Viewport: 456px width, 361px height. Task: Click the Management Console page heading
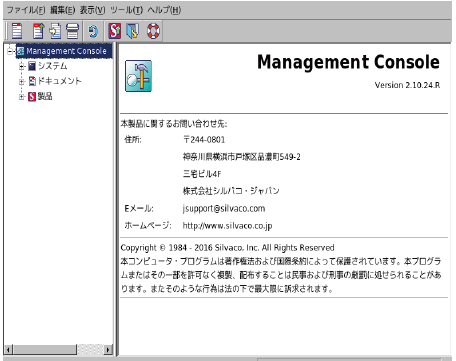pos(348,62)
